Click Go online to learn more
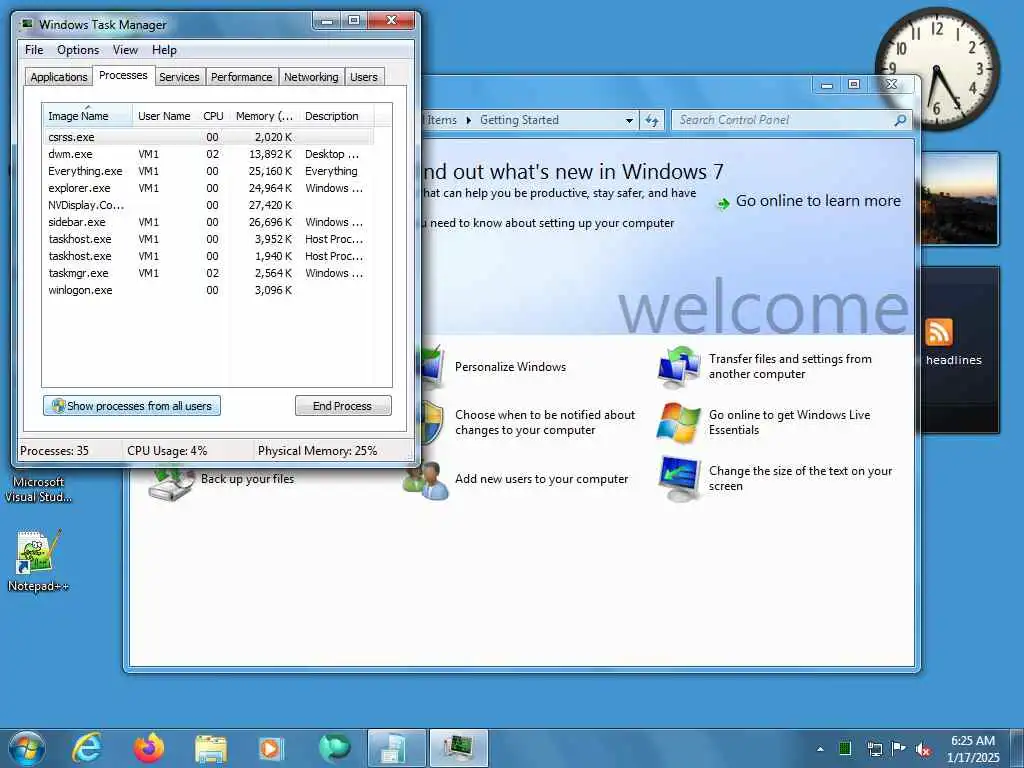Image resolution: width=1024 pixels, height=768 pixels. [818, 201]
